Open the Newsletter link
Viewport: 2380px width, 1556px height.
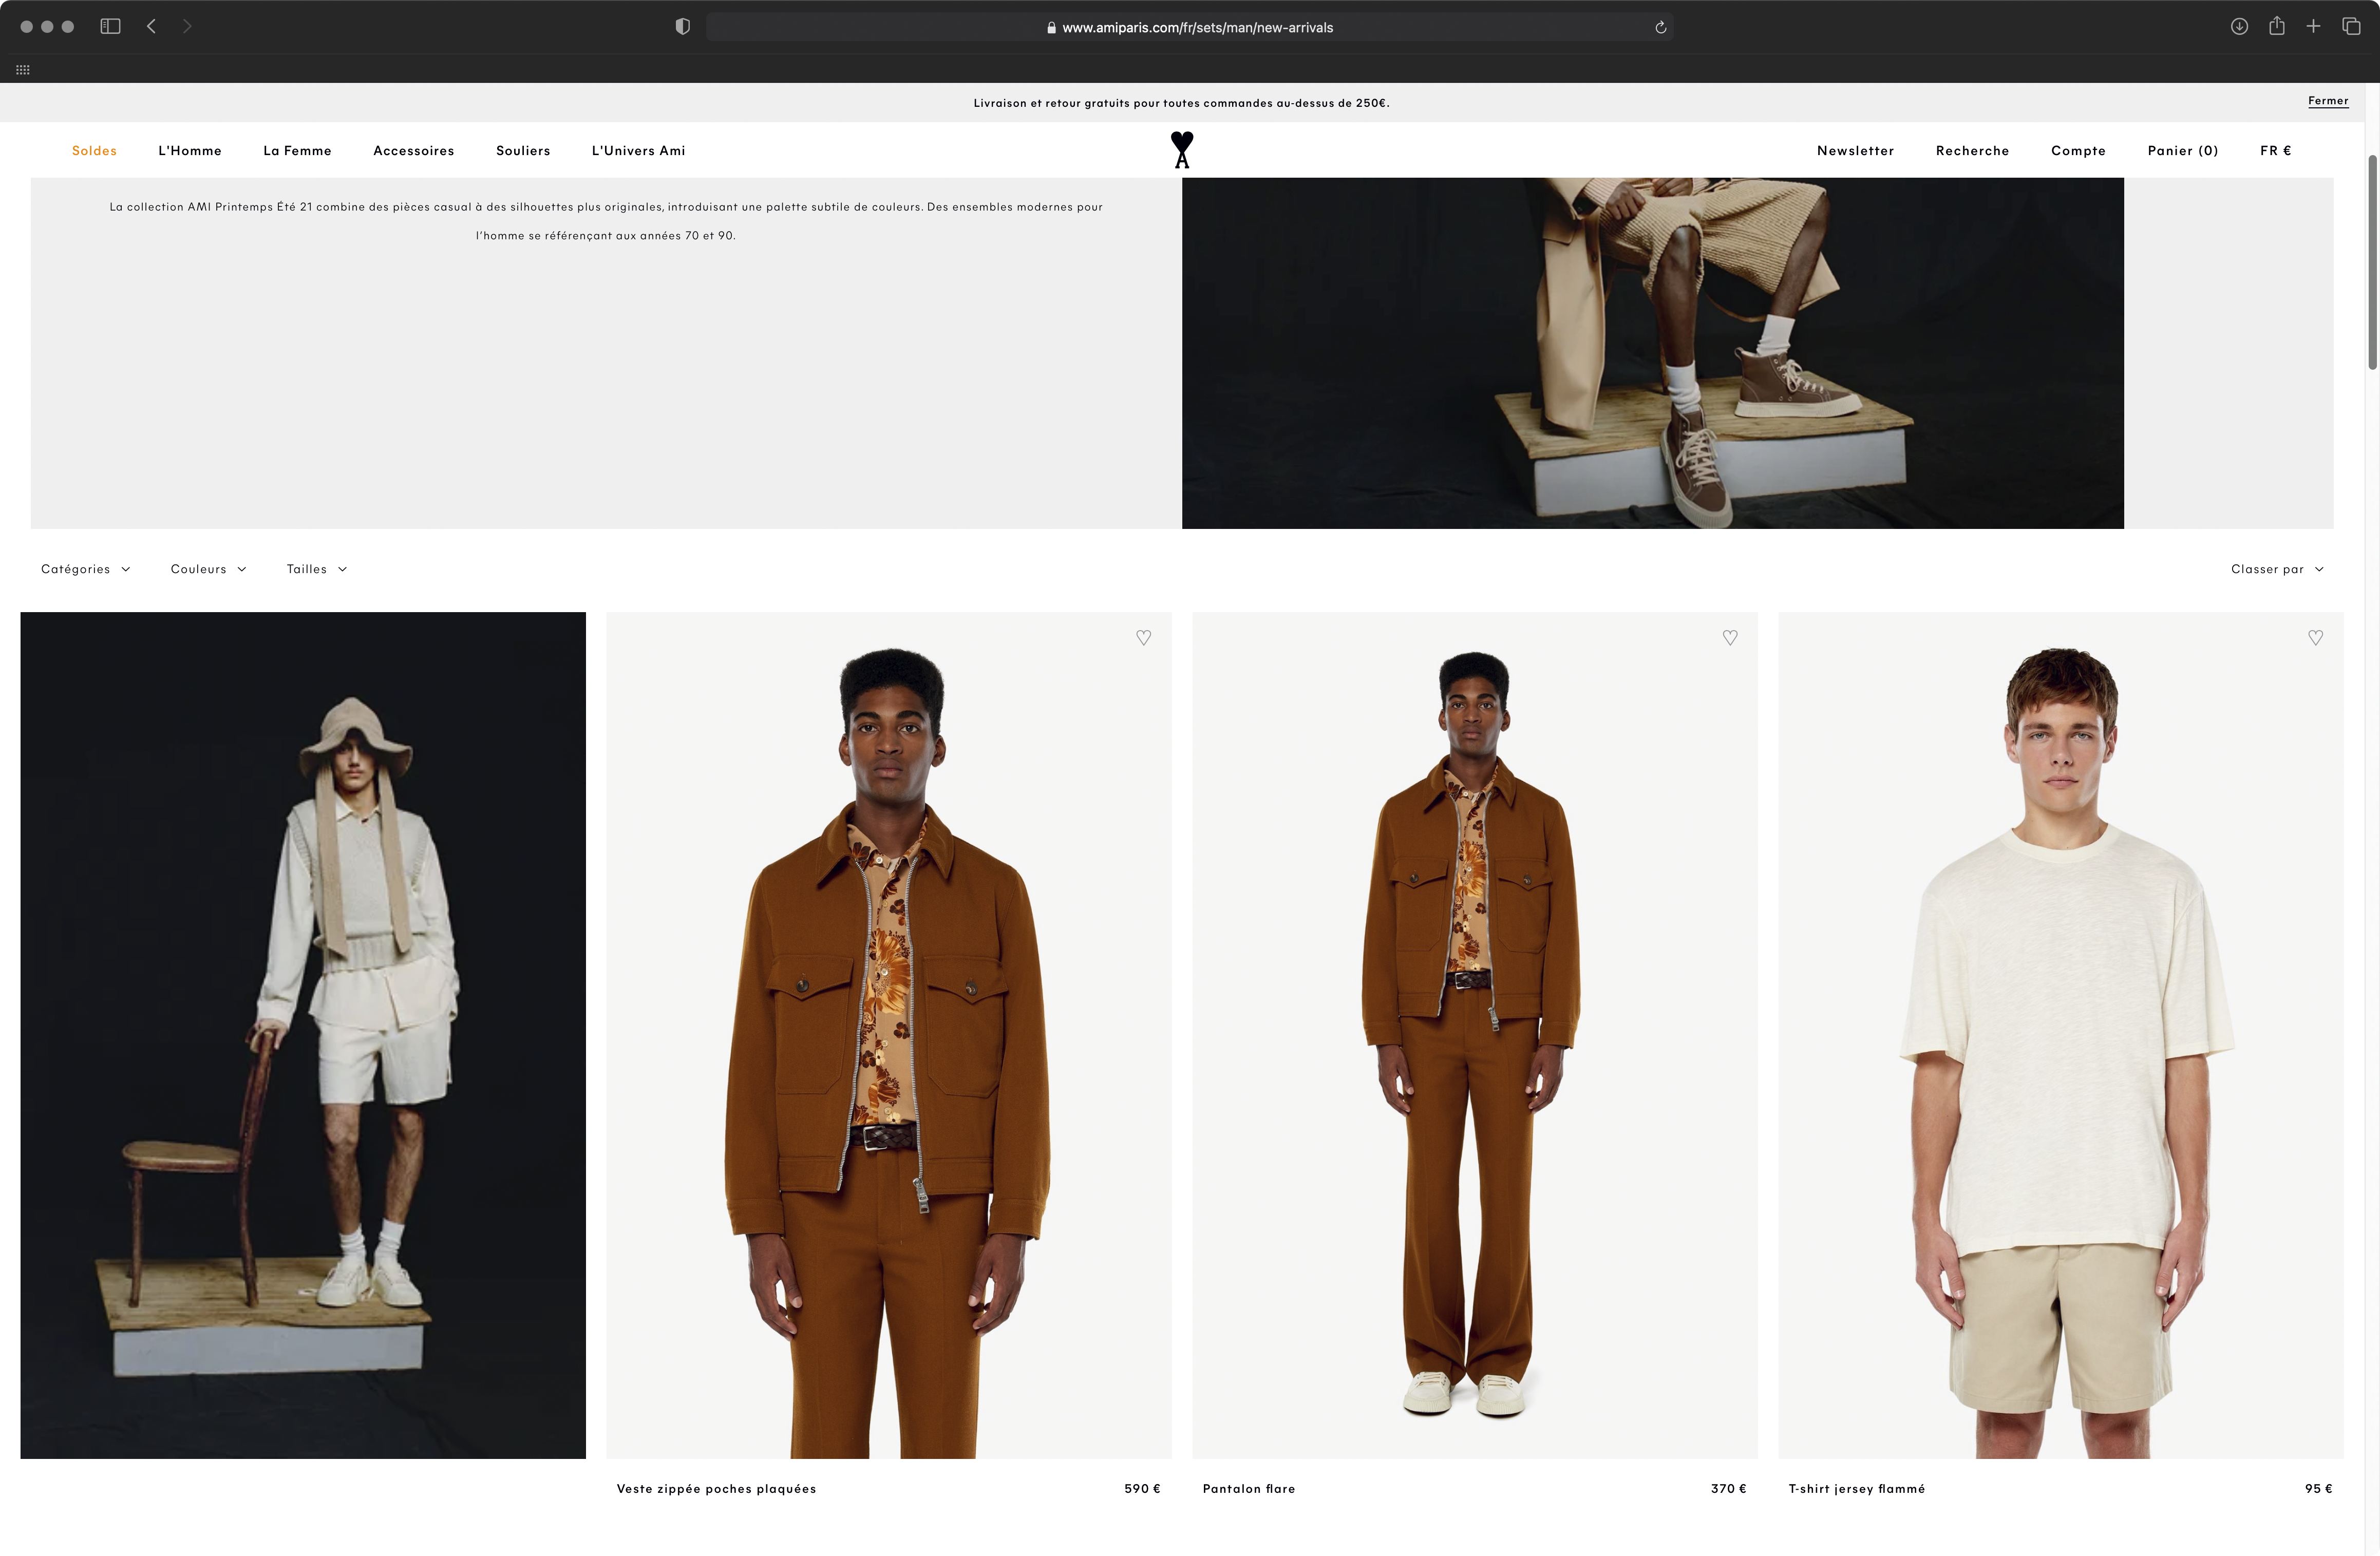[x=1855, y=151]
